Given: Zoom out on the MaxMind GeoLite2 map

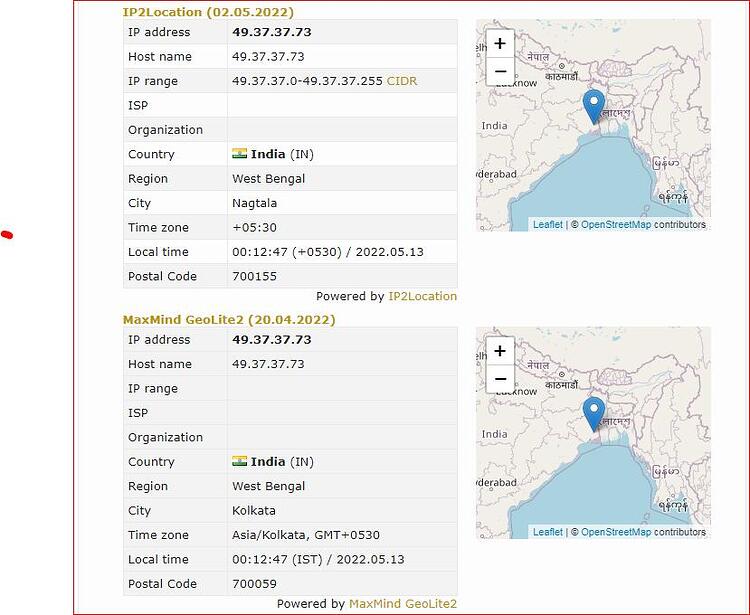Looking at the screenshot, I should point(500,379).
